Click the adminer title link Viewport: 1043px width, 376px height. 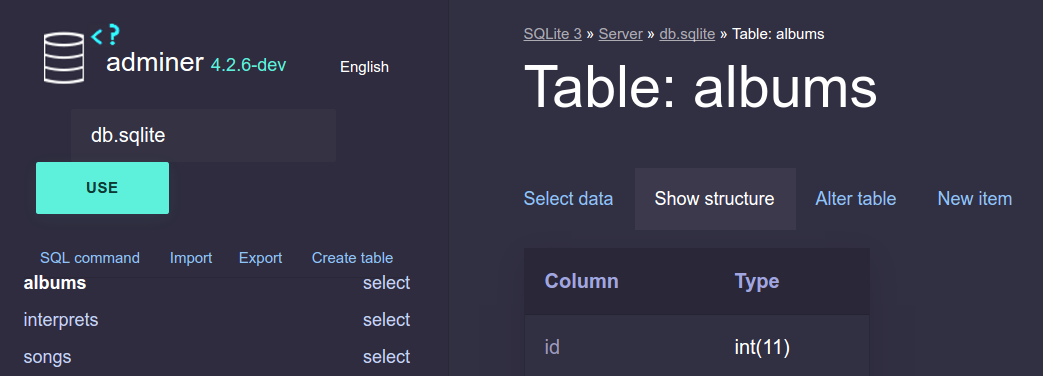pos(154,62)
